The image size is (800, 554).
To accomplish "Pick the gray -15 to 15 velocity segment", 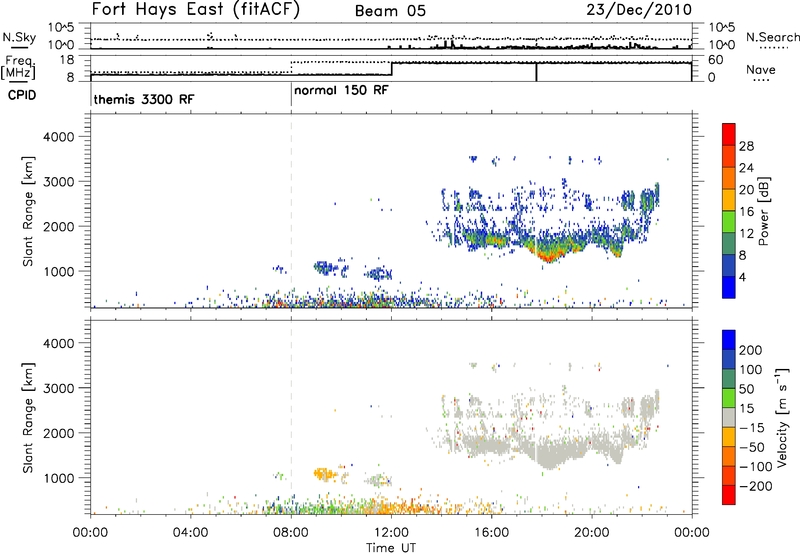I will coord(729,418).
